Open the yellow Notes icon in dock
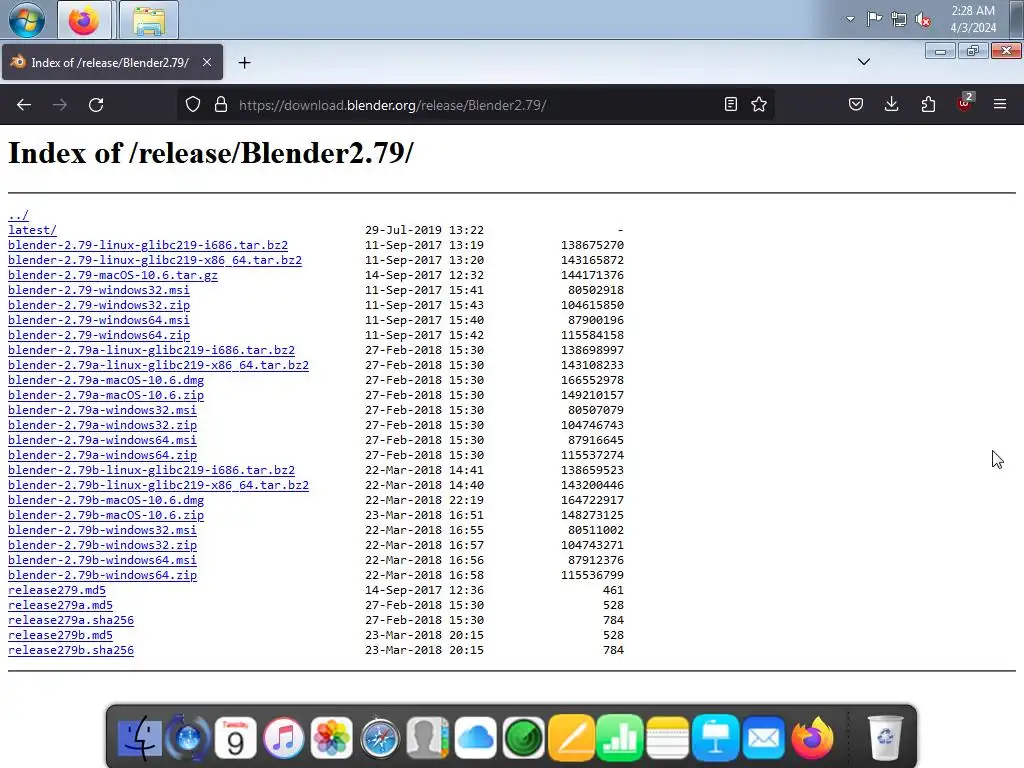The height and width of the screenshot is (768, 1024). (667, 739)
